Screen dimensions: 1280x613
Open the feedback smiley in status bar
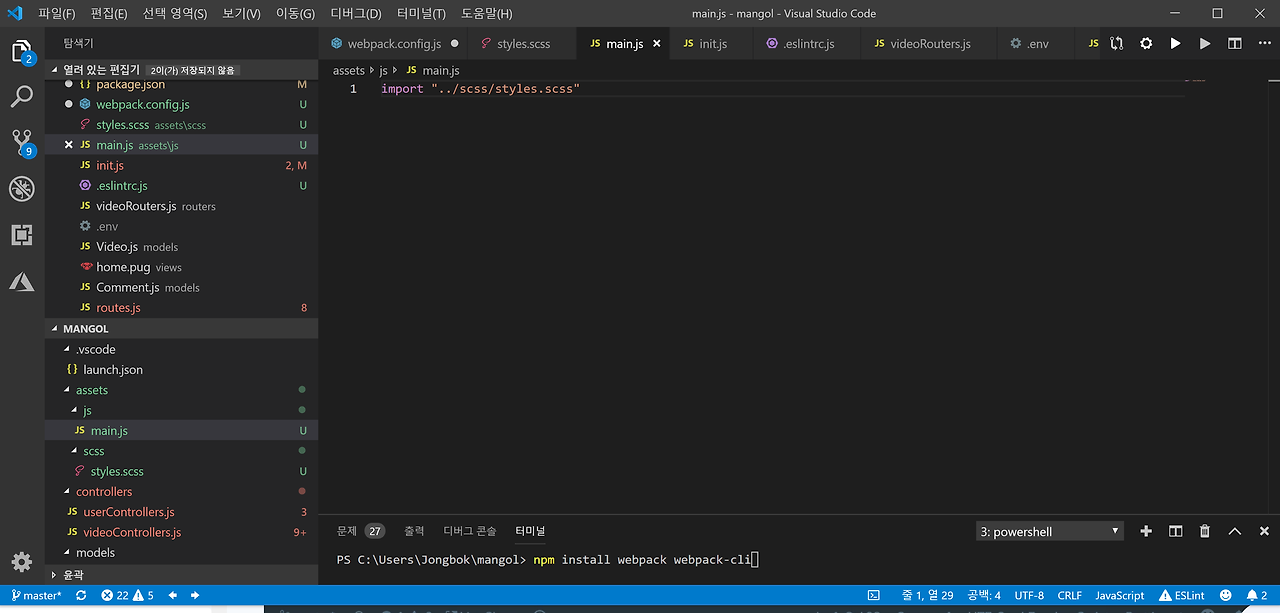click(1226, 596)
